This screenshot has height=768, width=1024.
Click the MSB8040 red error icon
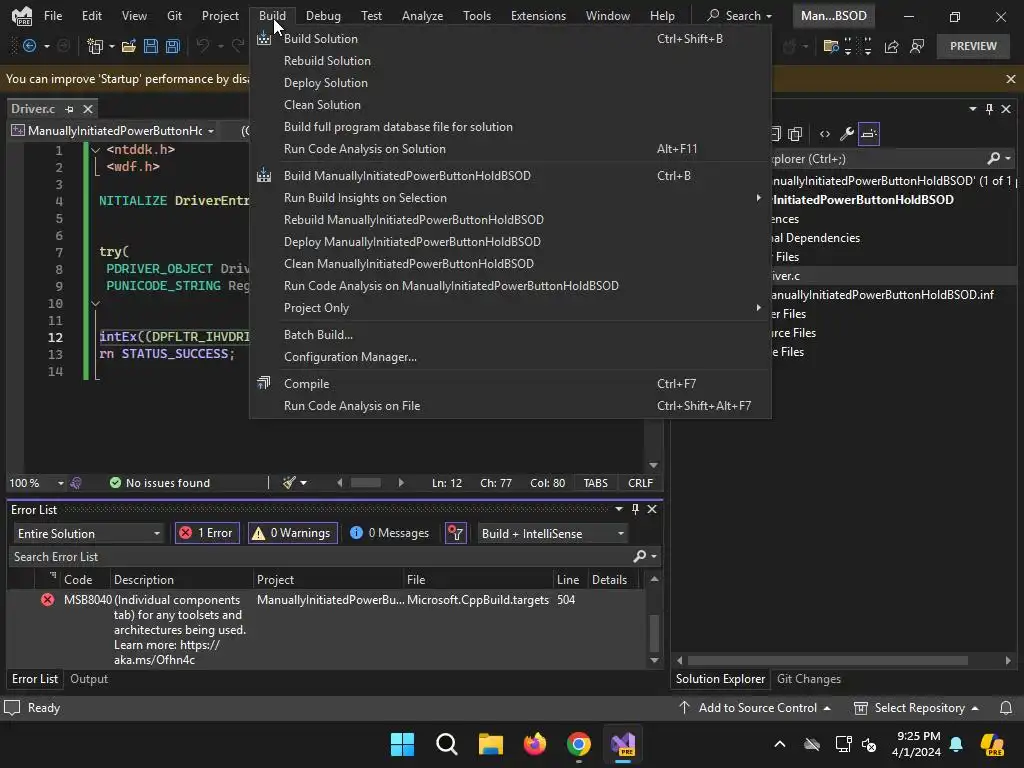click(x=48, y=600)
